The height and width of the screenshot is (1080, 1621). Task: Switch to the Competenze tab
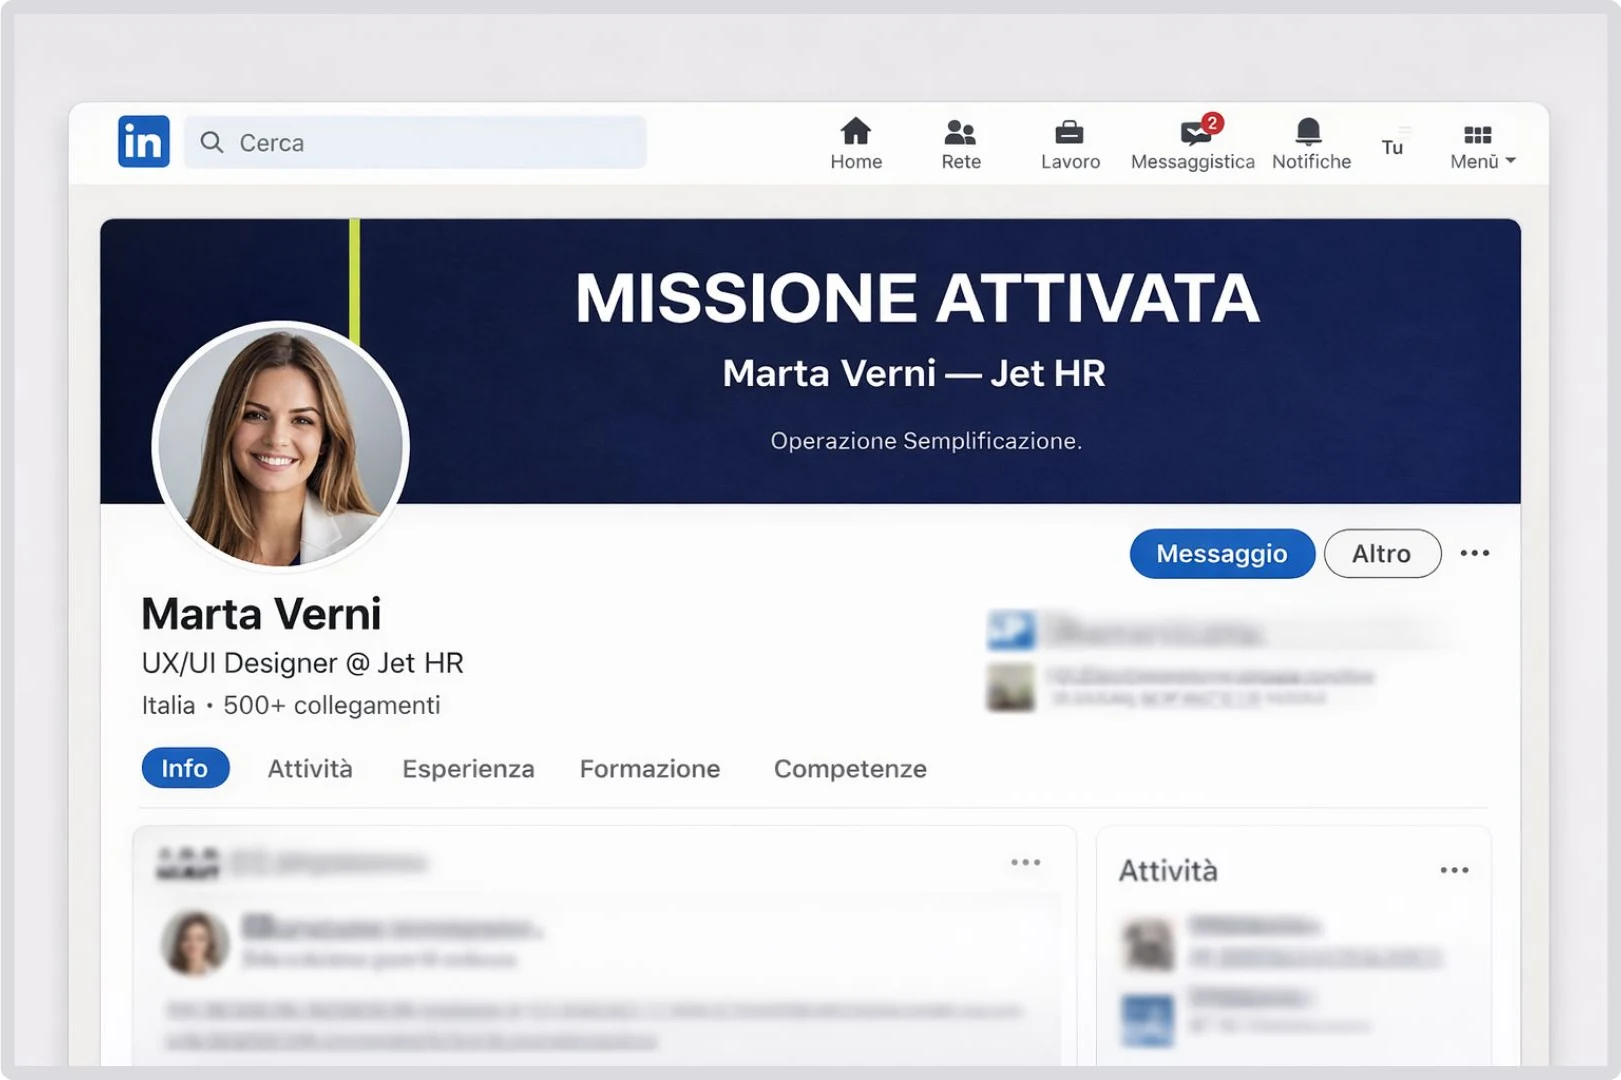(850, 768)
